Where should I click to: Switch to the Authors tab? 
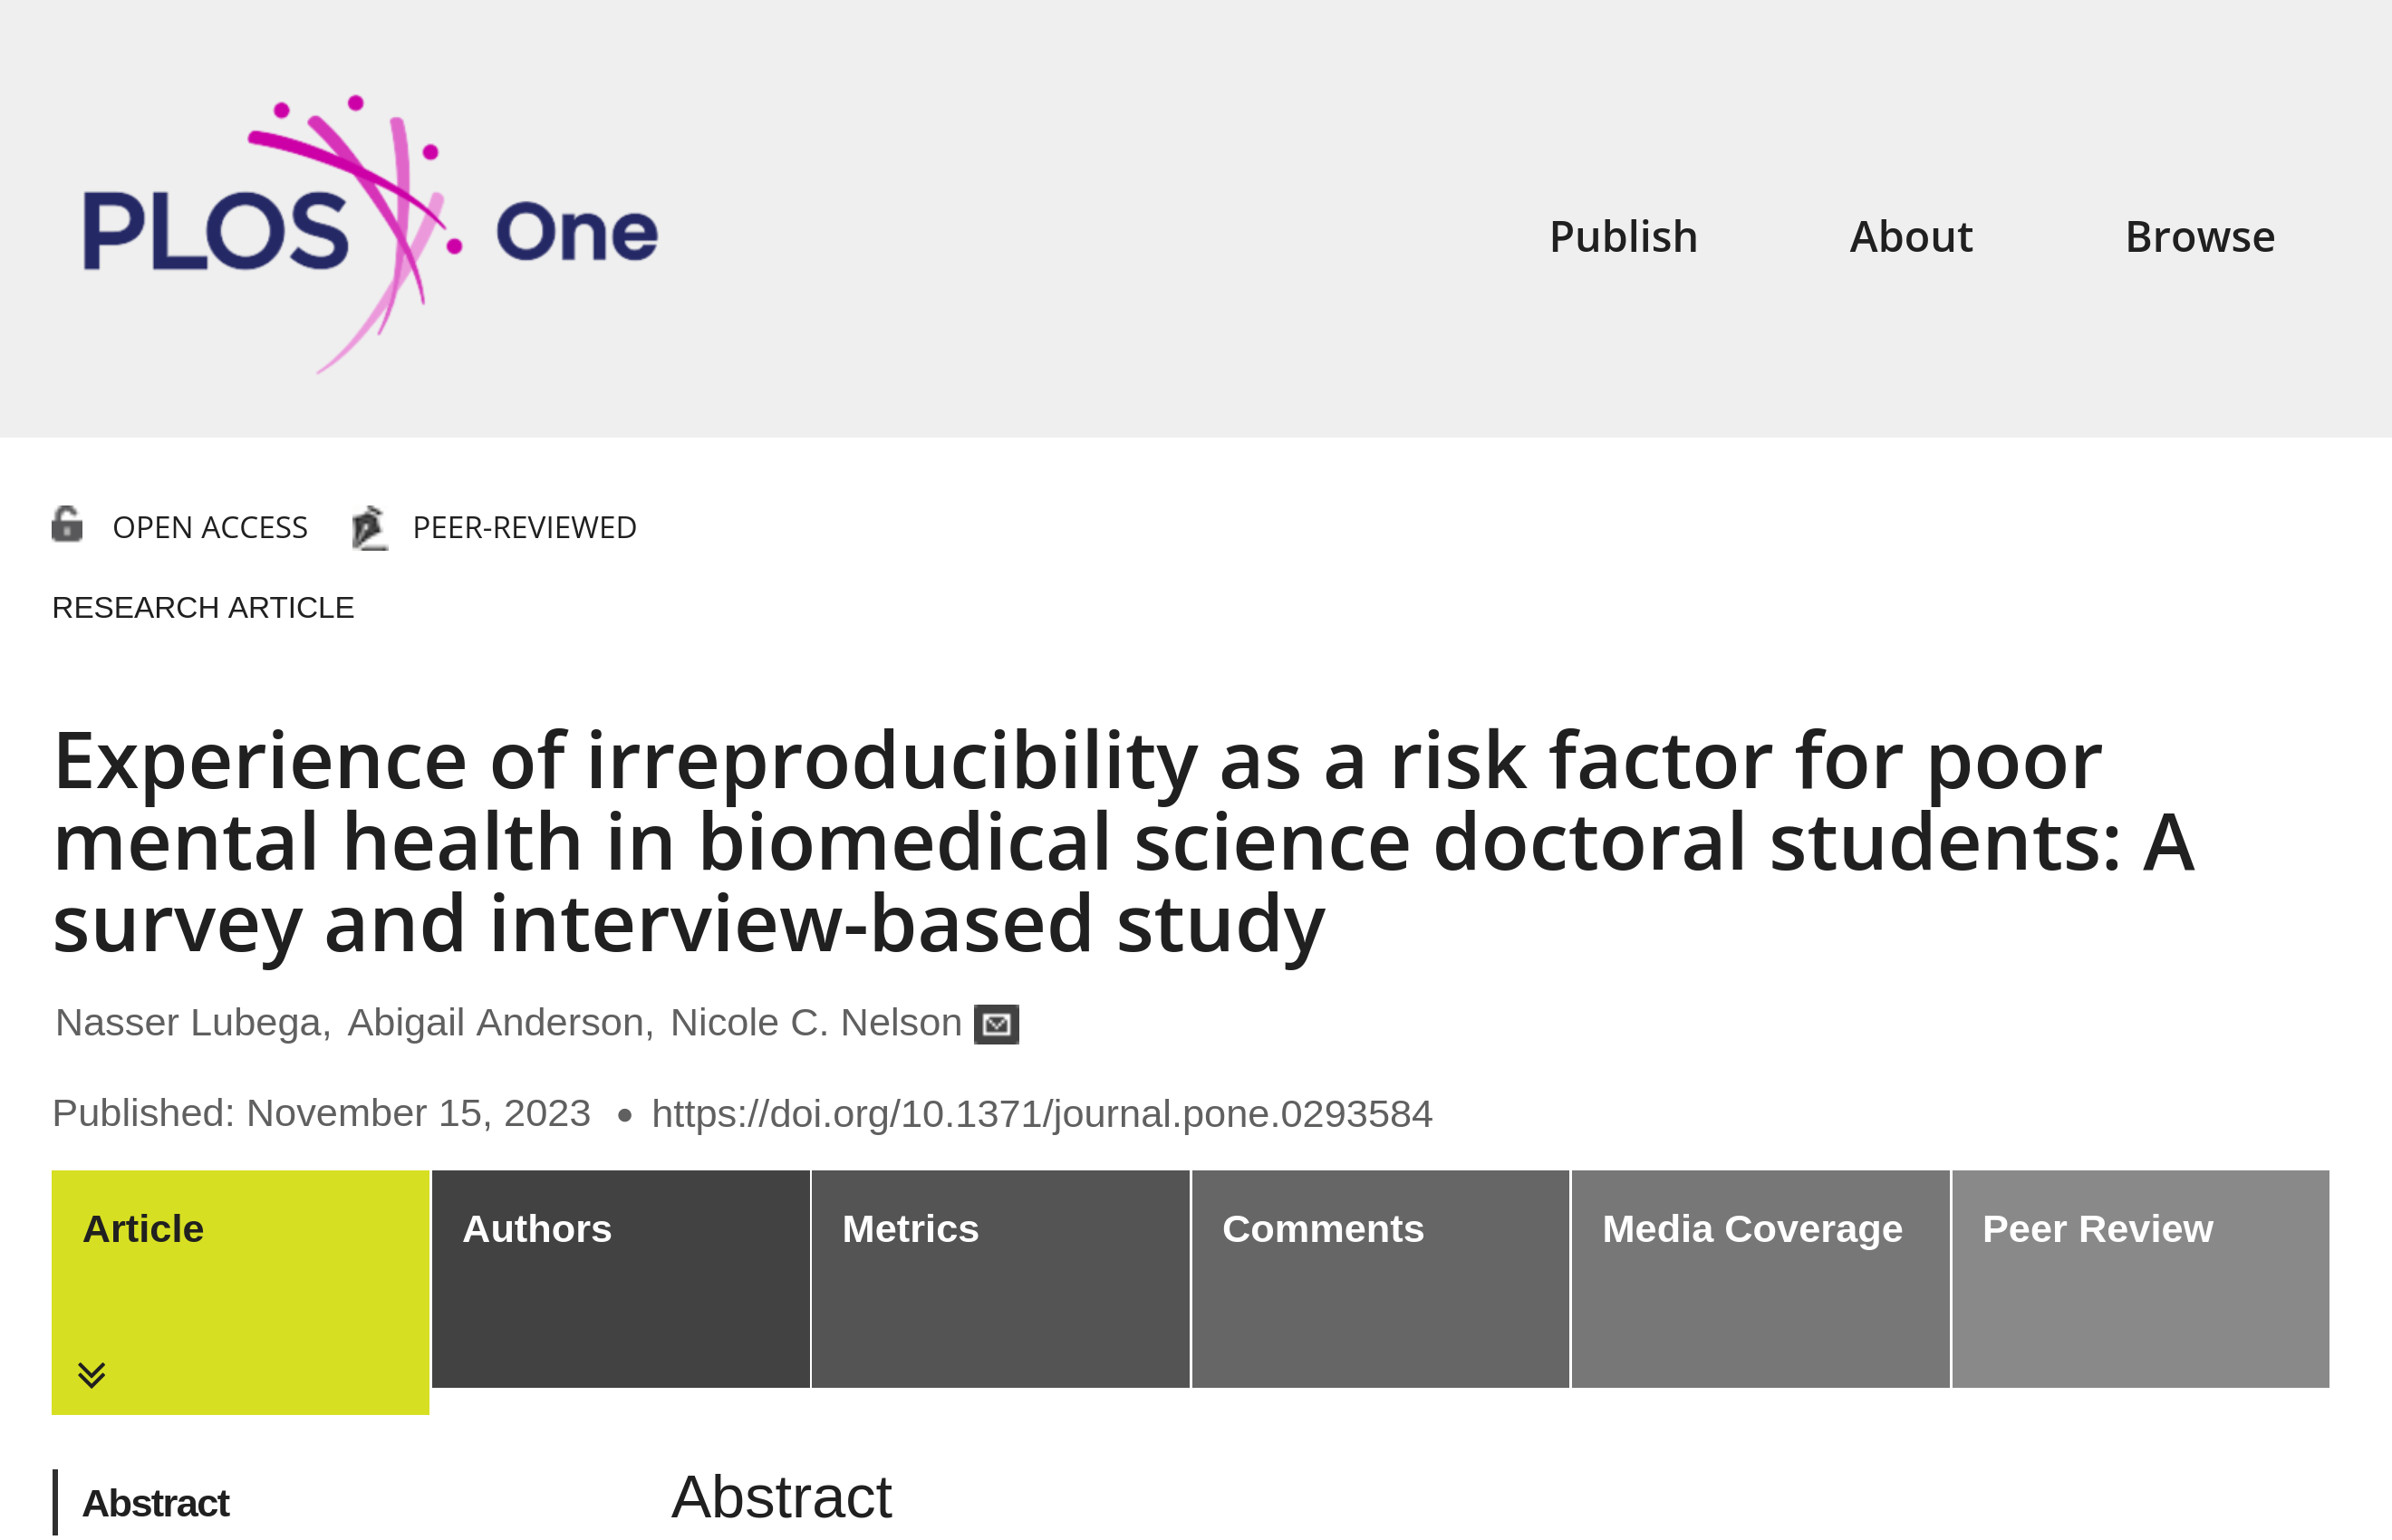pyautogui.click(x=537, y=1229)
